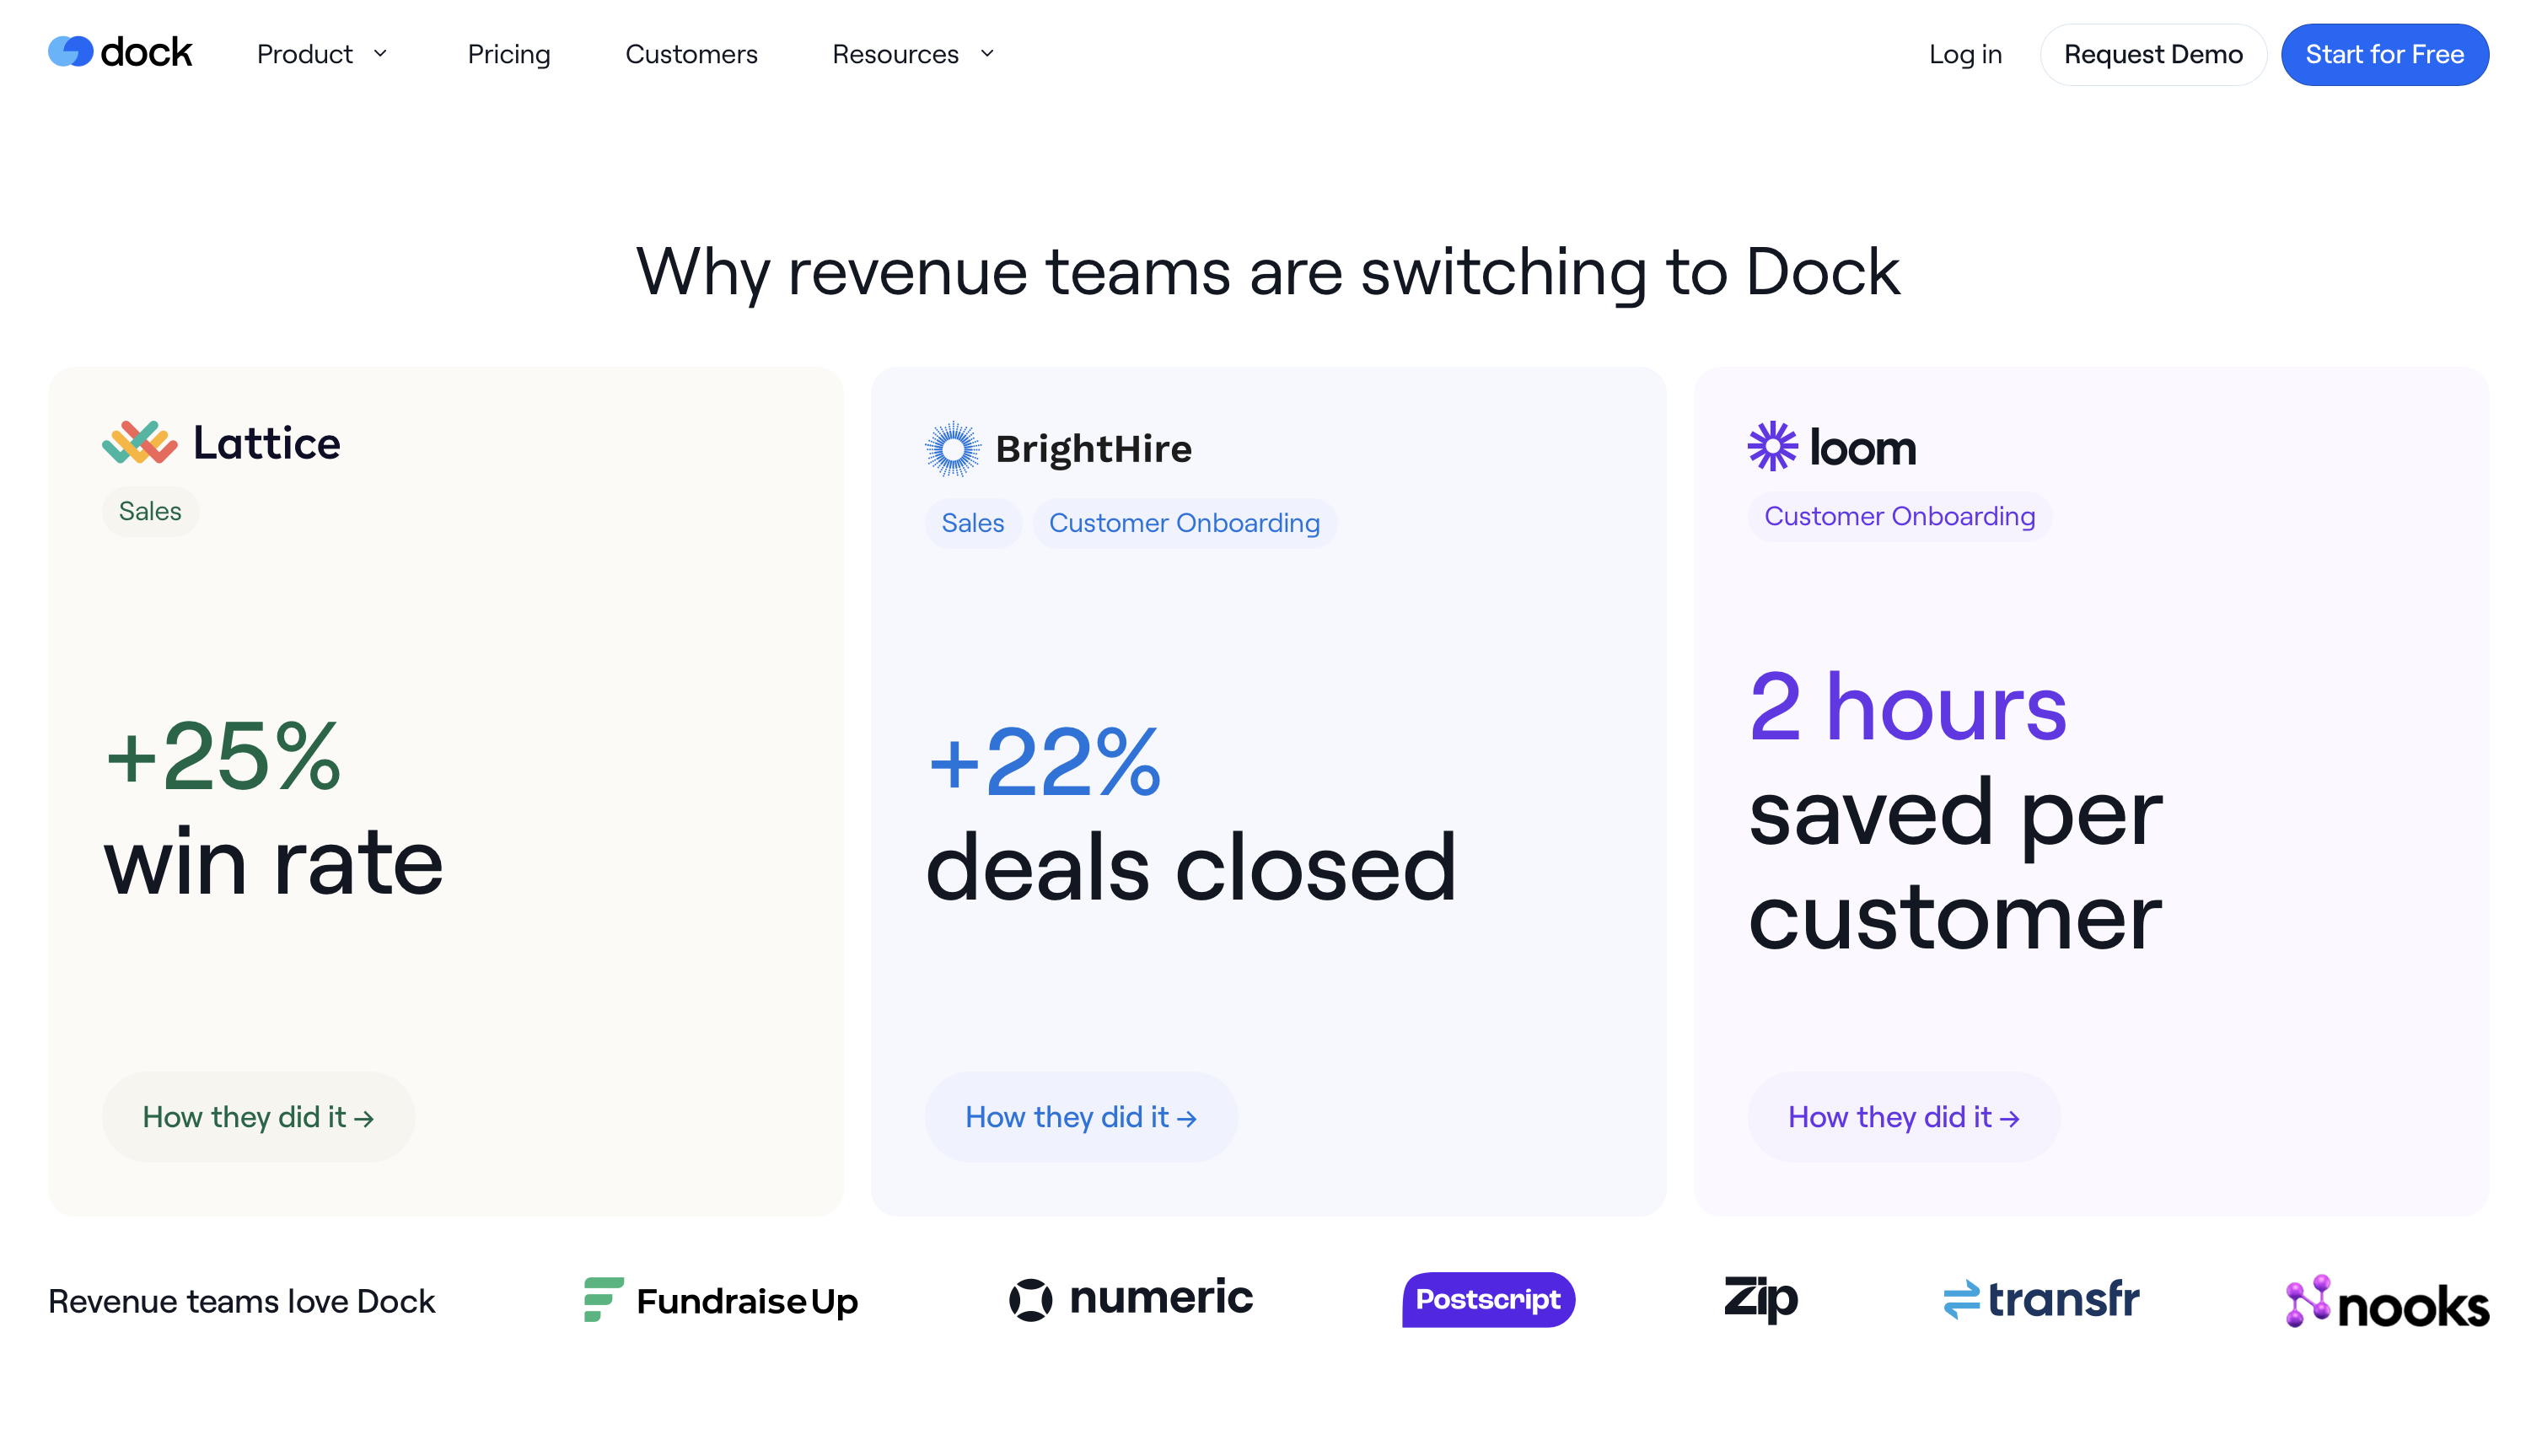Viewport: 2542px width, 1456px height.
Task: Open Loom's How they did it link
Action: (1903, 1116)
